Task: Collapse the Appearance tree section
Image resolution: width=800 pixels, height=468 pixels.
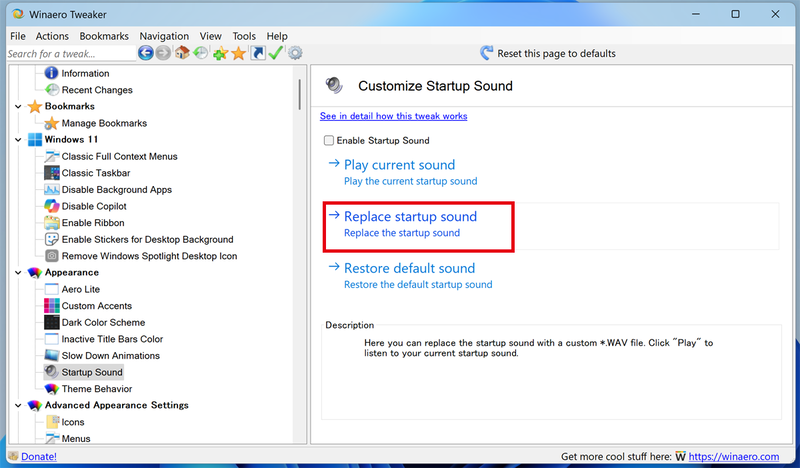Action: click(x=18, y=273)
